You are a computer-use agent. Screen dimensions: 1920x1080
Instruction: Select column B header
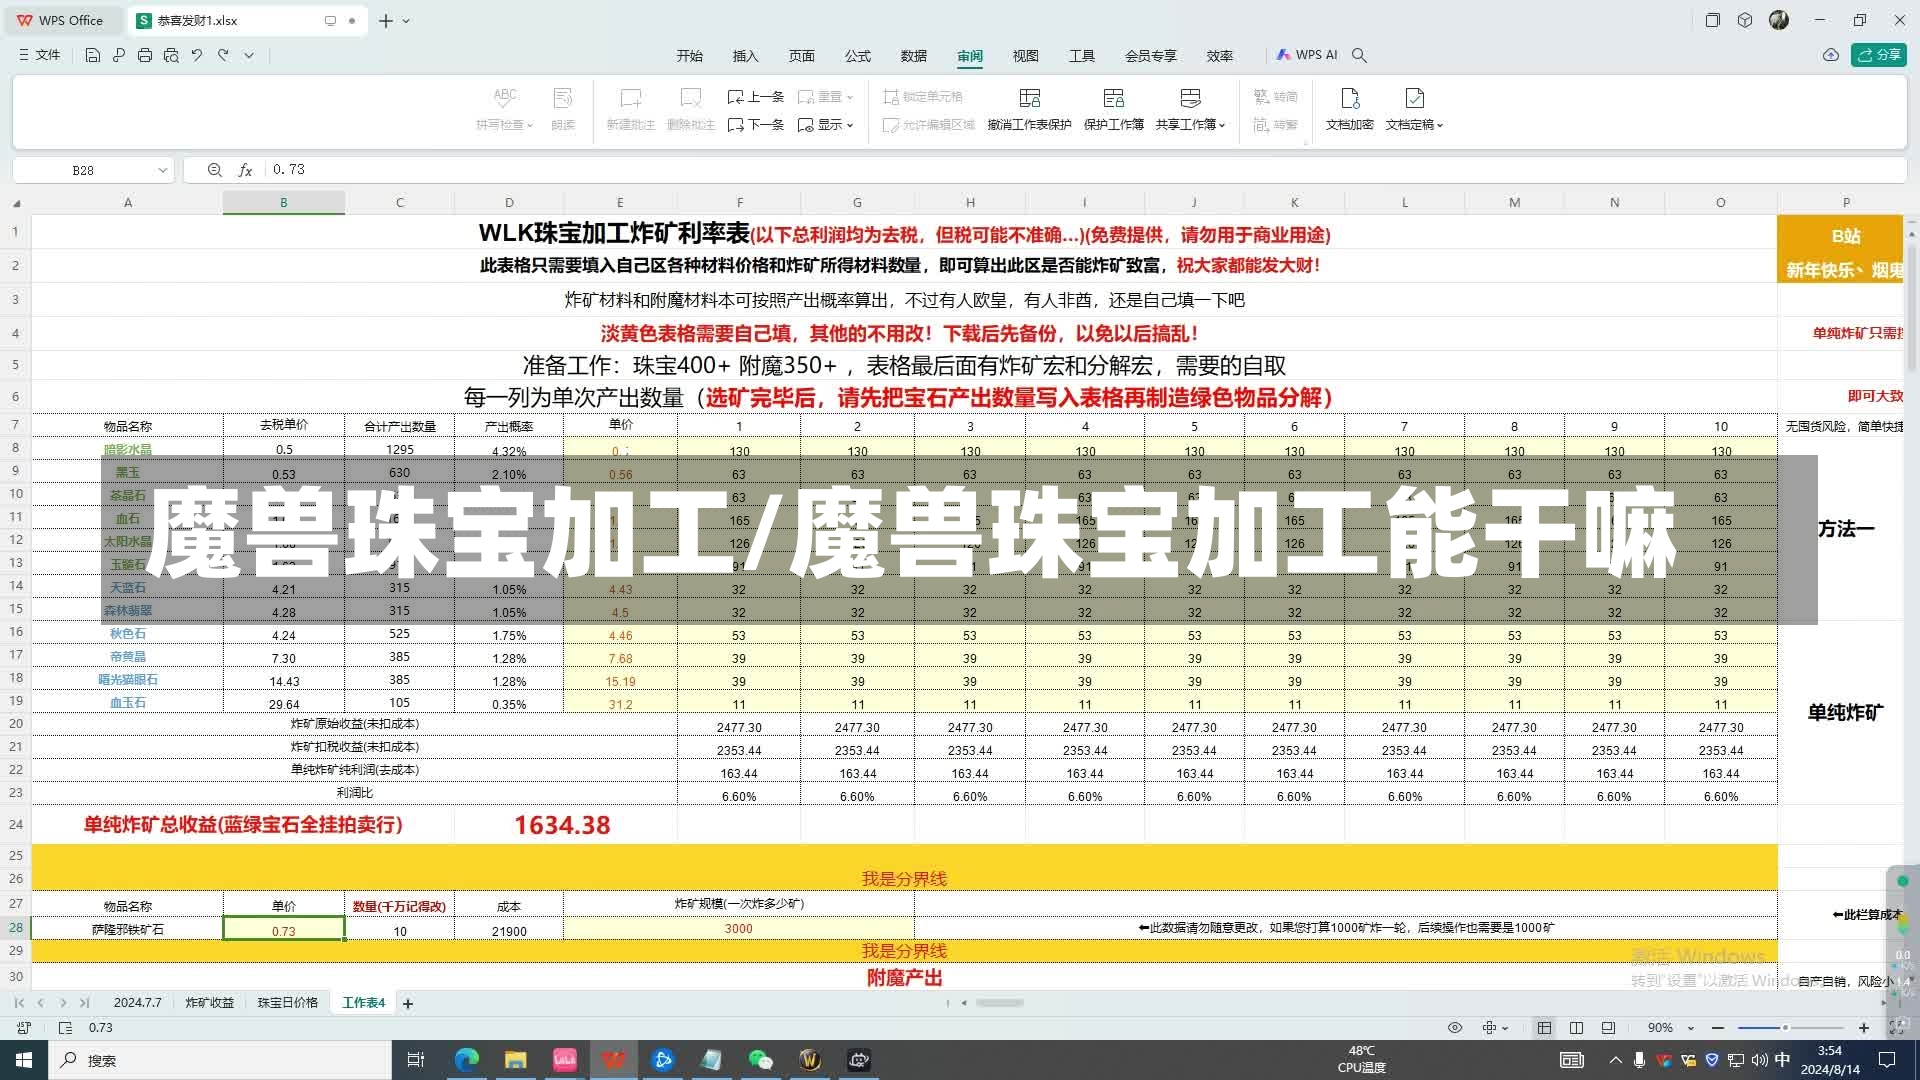coord(284,202)
